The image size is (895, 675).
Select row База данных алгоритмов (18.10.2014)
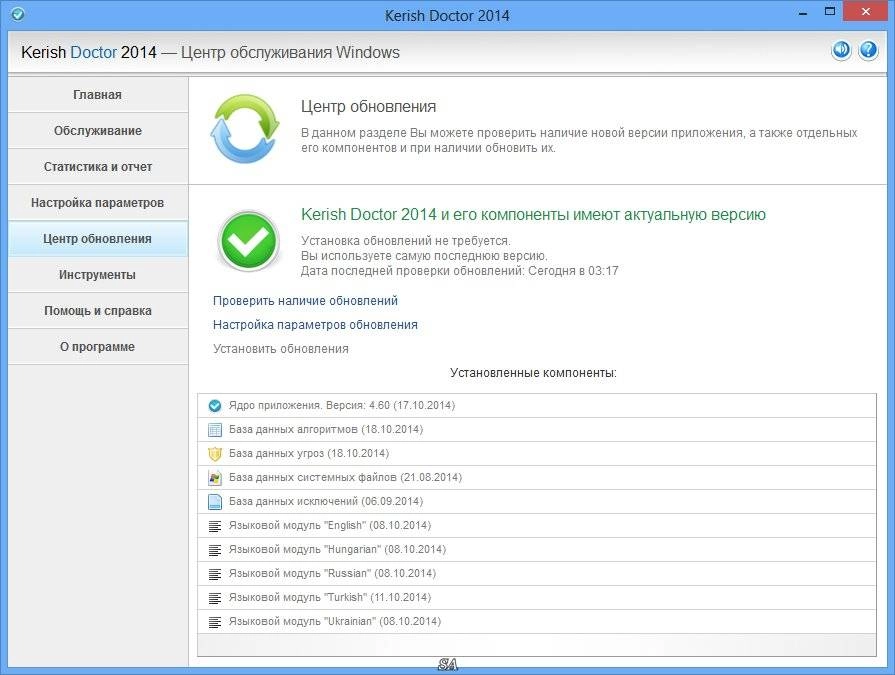pyautogui.click(x=537, y=430)
